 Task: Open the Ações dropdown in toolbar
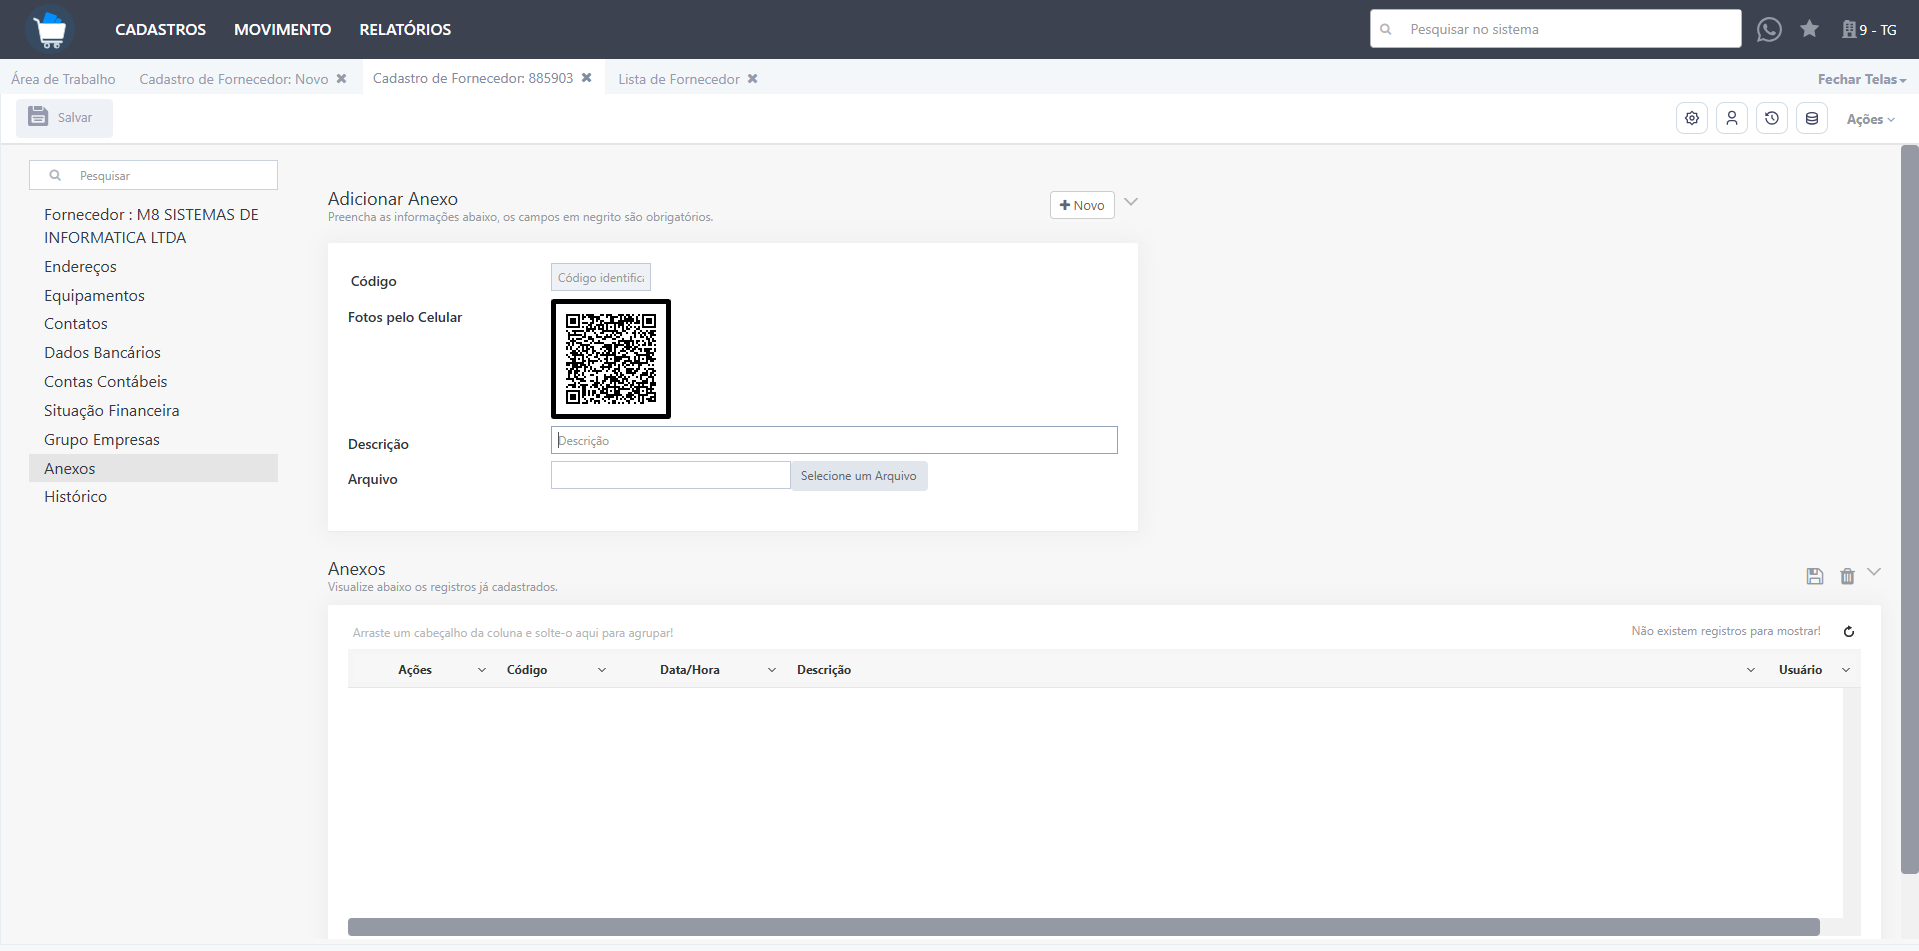coord(1871,119)
